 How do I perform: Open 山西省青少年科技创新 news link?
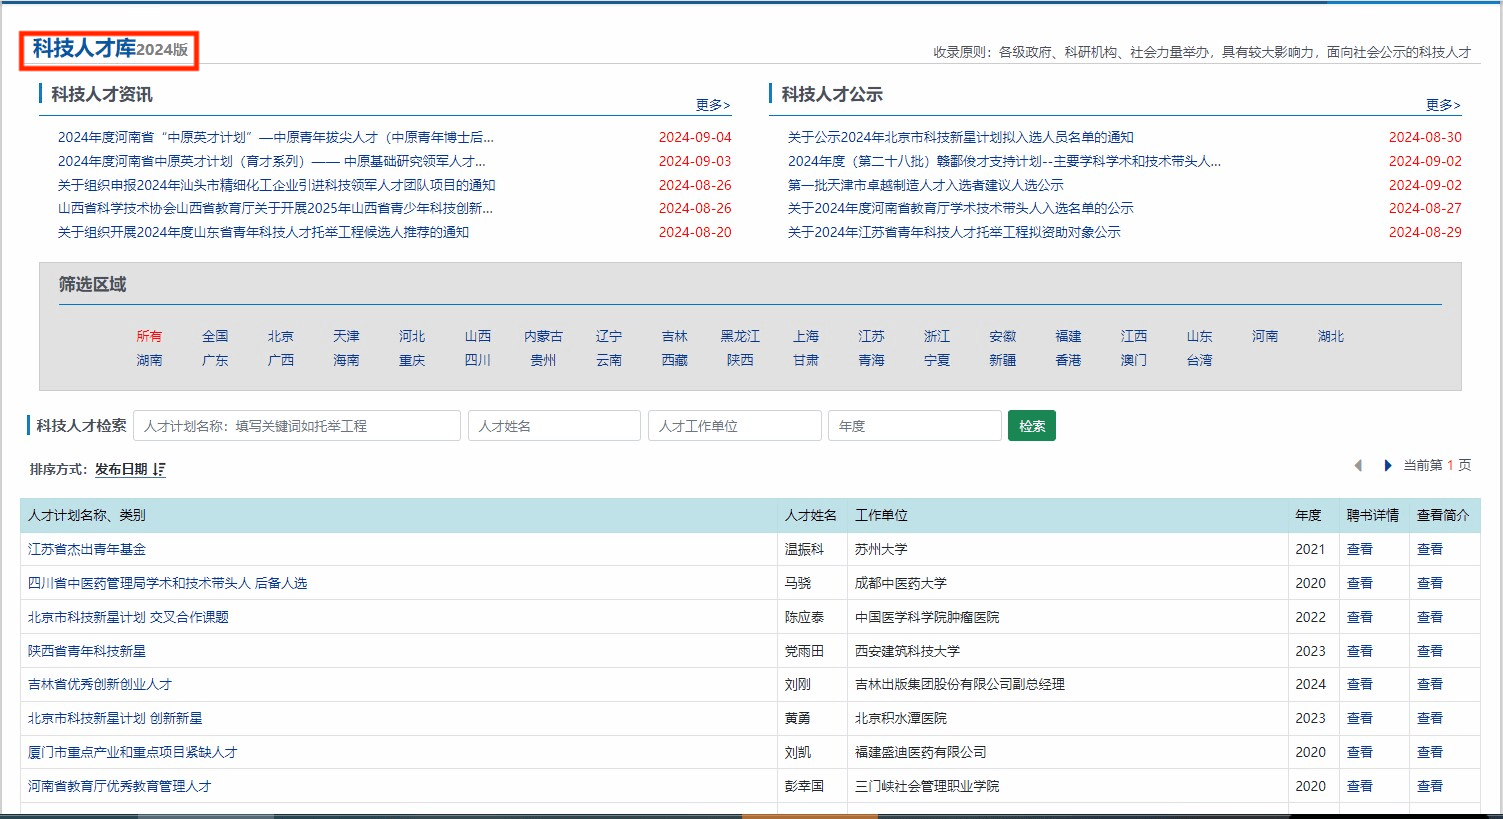(x=275, y=208)
